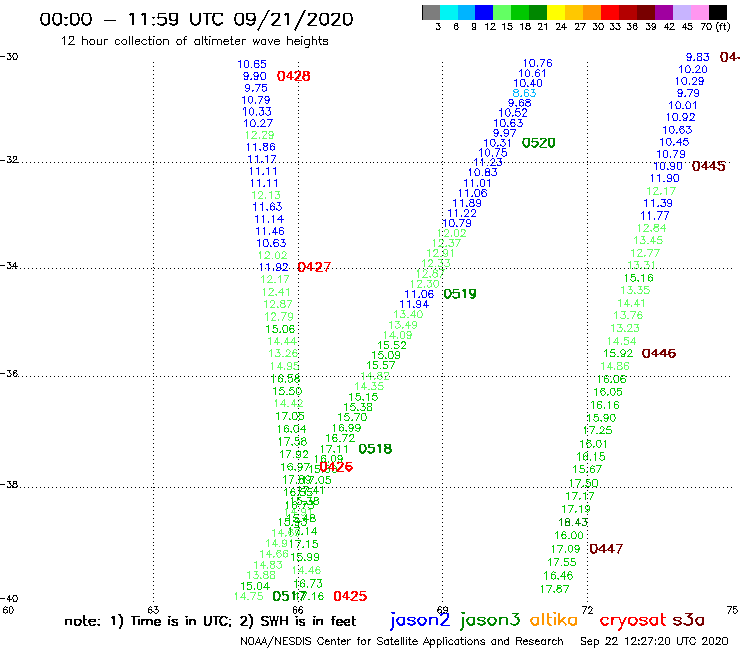Click the black over-70 ft legend swatch
The image size is (740, 650).
pos(717,12)
